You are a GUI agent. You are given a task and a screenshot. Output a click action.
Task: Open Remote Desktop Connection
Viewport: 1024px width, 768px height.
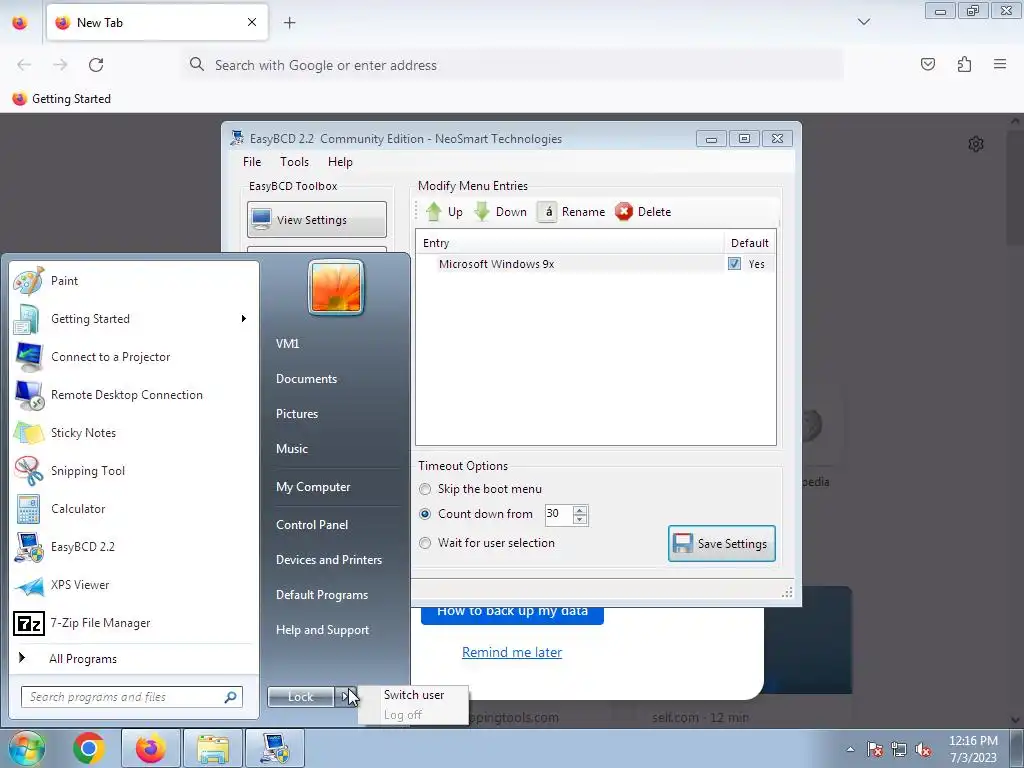tap(134, 395)
